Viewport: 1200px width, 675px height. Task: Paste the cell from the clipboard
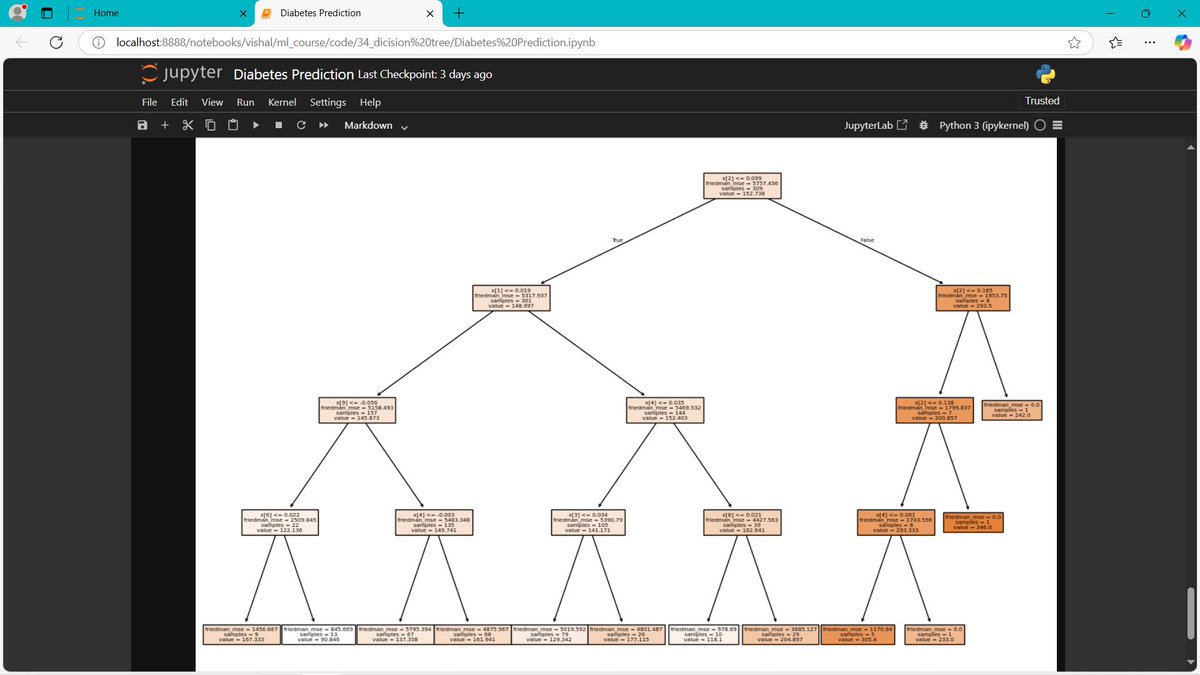233,125
